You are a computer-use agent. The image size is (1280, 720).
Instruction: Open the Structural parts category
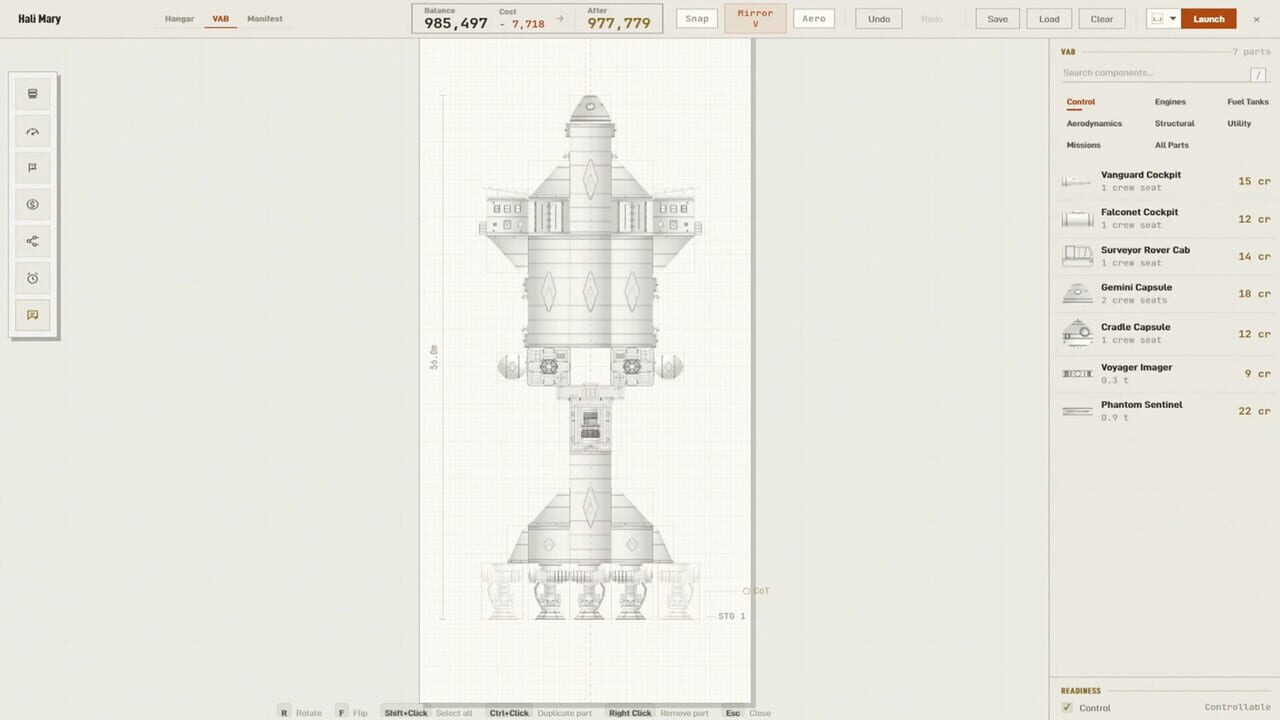(1174, 124)
